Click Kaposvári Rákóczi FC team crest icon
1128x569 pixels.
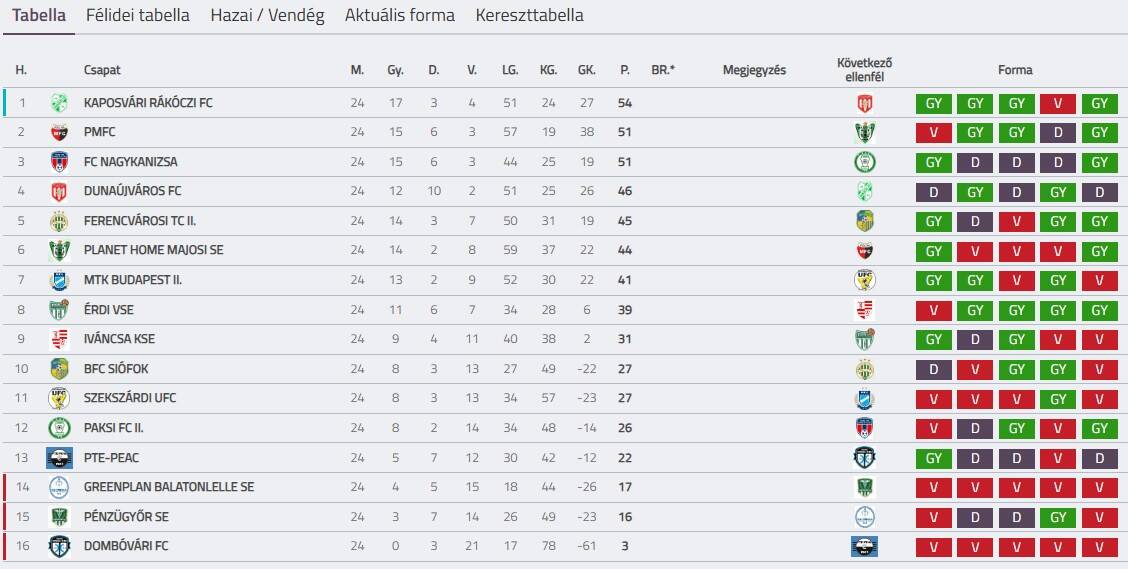point(59,103)
